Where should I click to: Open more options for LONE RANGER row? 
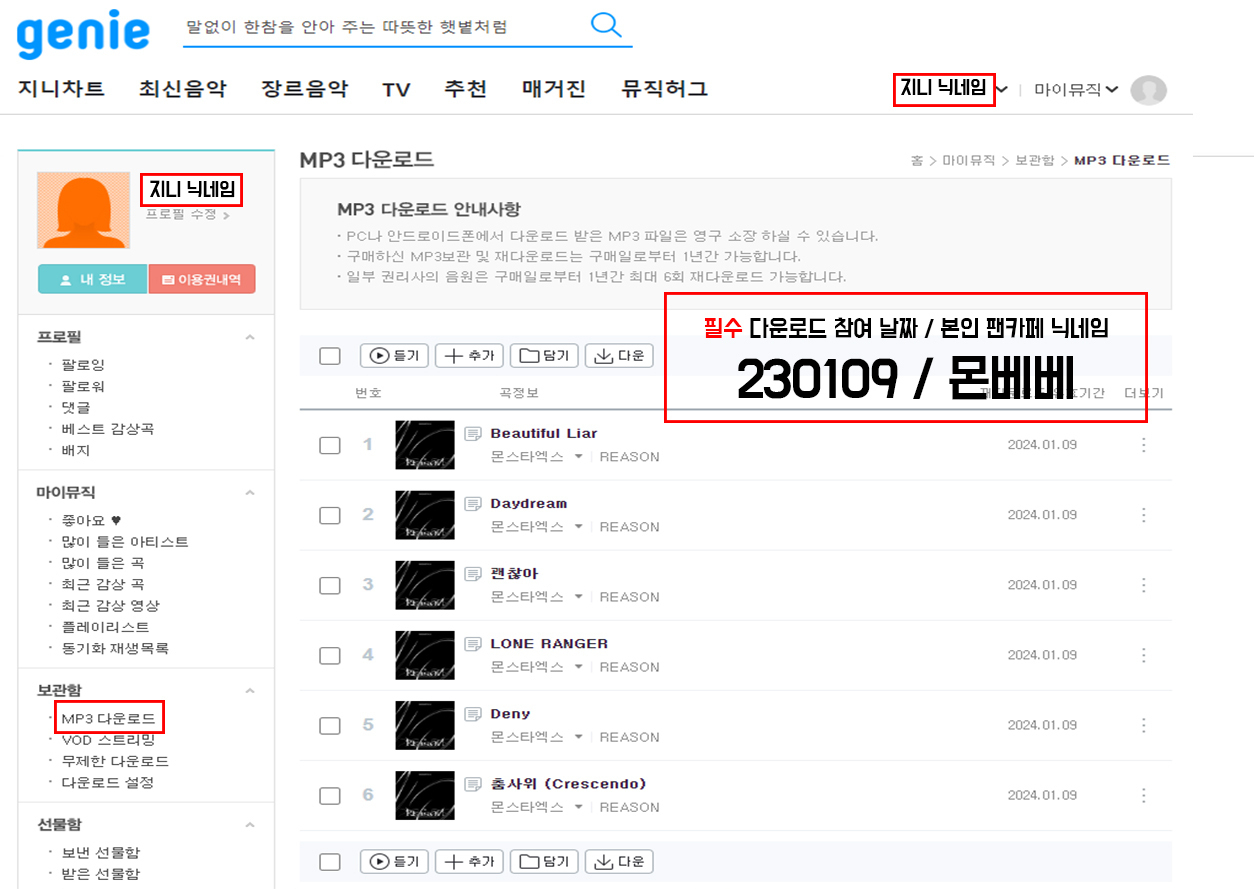[x=1144, y=655]
